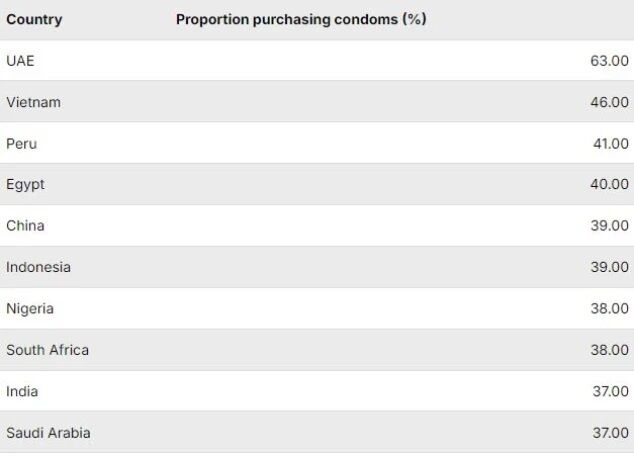Select the Indonesia country cell
Viewport: 634px width, 457px height.
pyautogui.click(x=38, y=267)
